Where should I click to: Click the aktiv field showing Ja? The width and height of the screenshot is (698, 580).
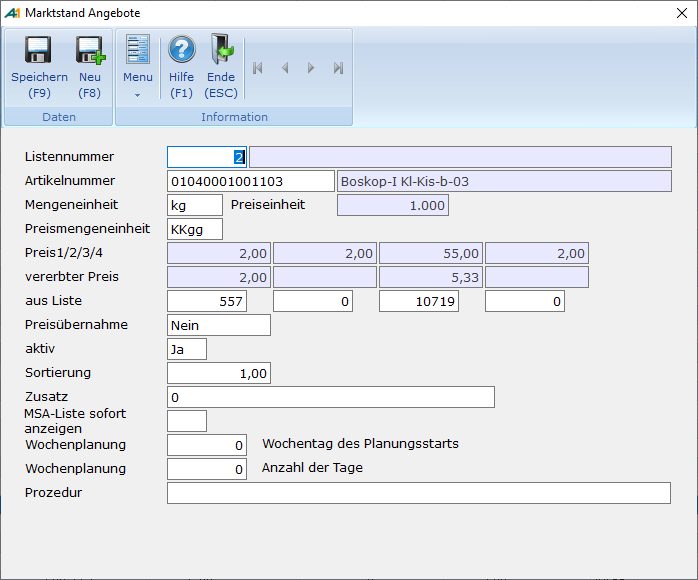coord(187,349)
